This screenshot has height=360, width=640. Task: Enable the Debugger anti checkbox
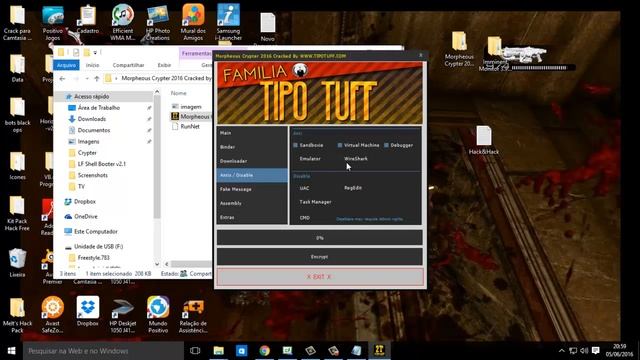point(386,145)
